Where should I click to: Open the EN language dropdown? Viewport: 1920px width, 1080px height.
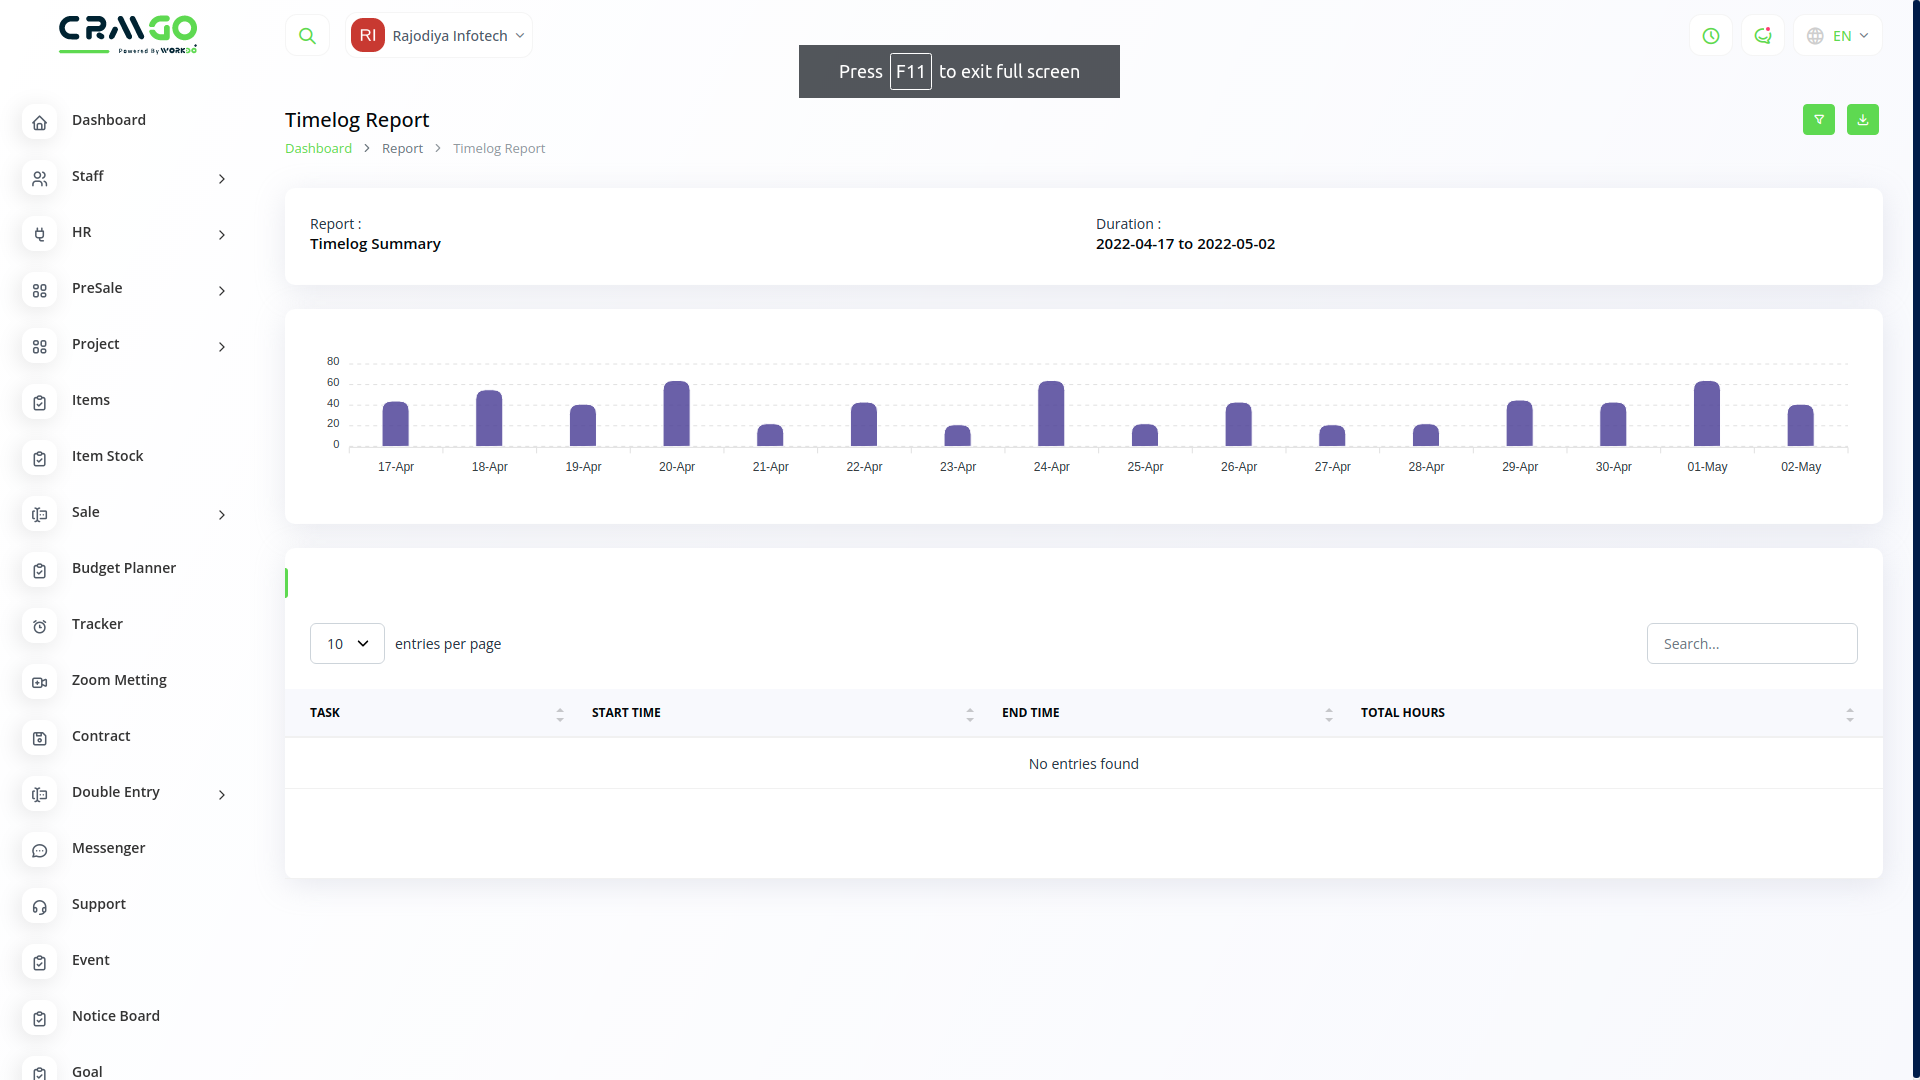pyautogui.click(x=1838, y=36)
